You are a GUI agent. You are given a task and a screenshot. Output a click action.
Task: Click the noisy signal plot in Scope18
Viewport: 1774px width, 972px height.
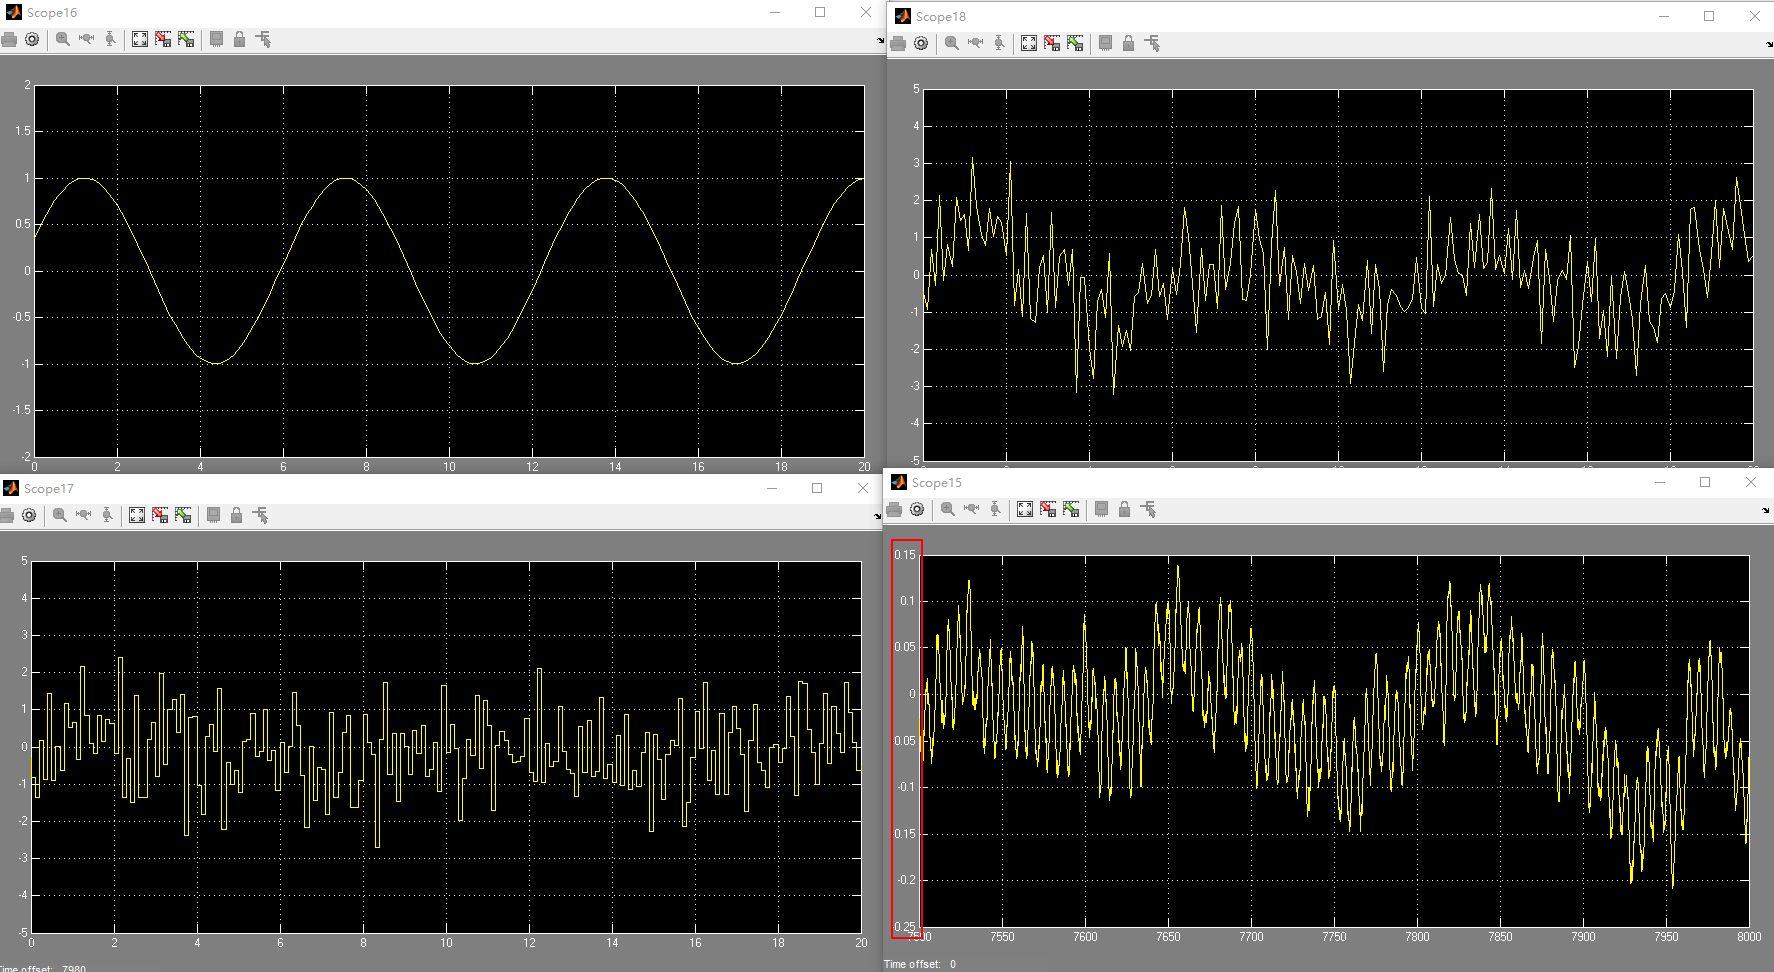[1338, 275]
